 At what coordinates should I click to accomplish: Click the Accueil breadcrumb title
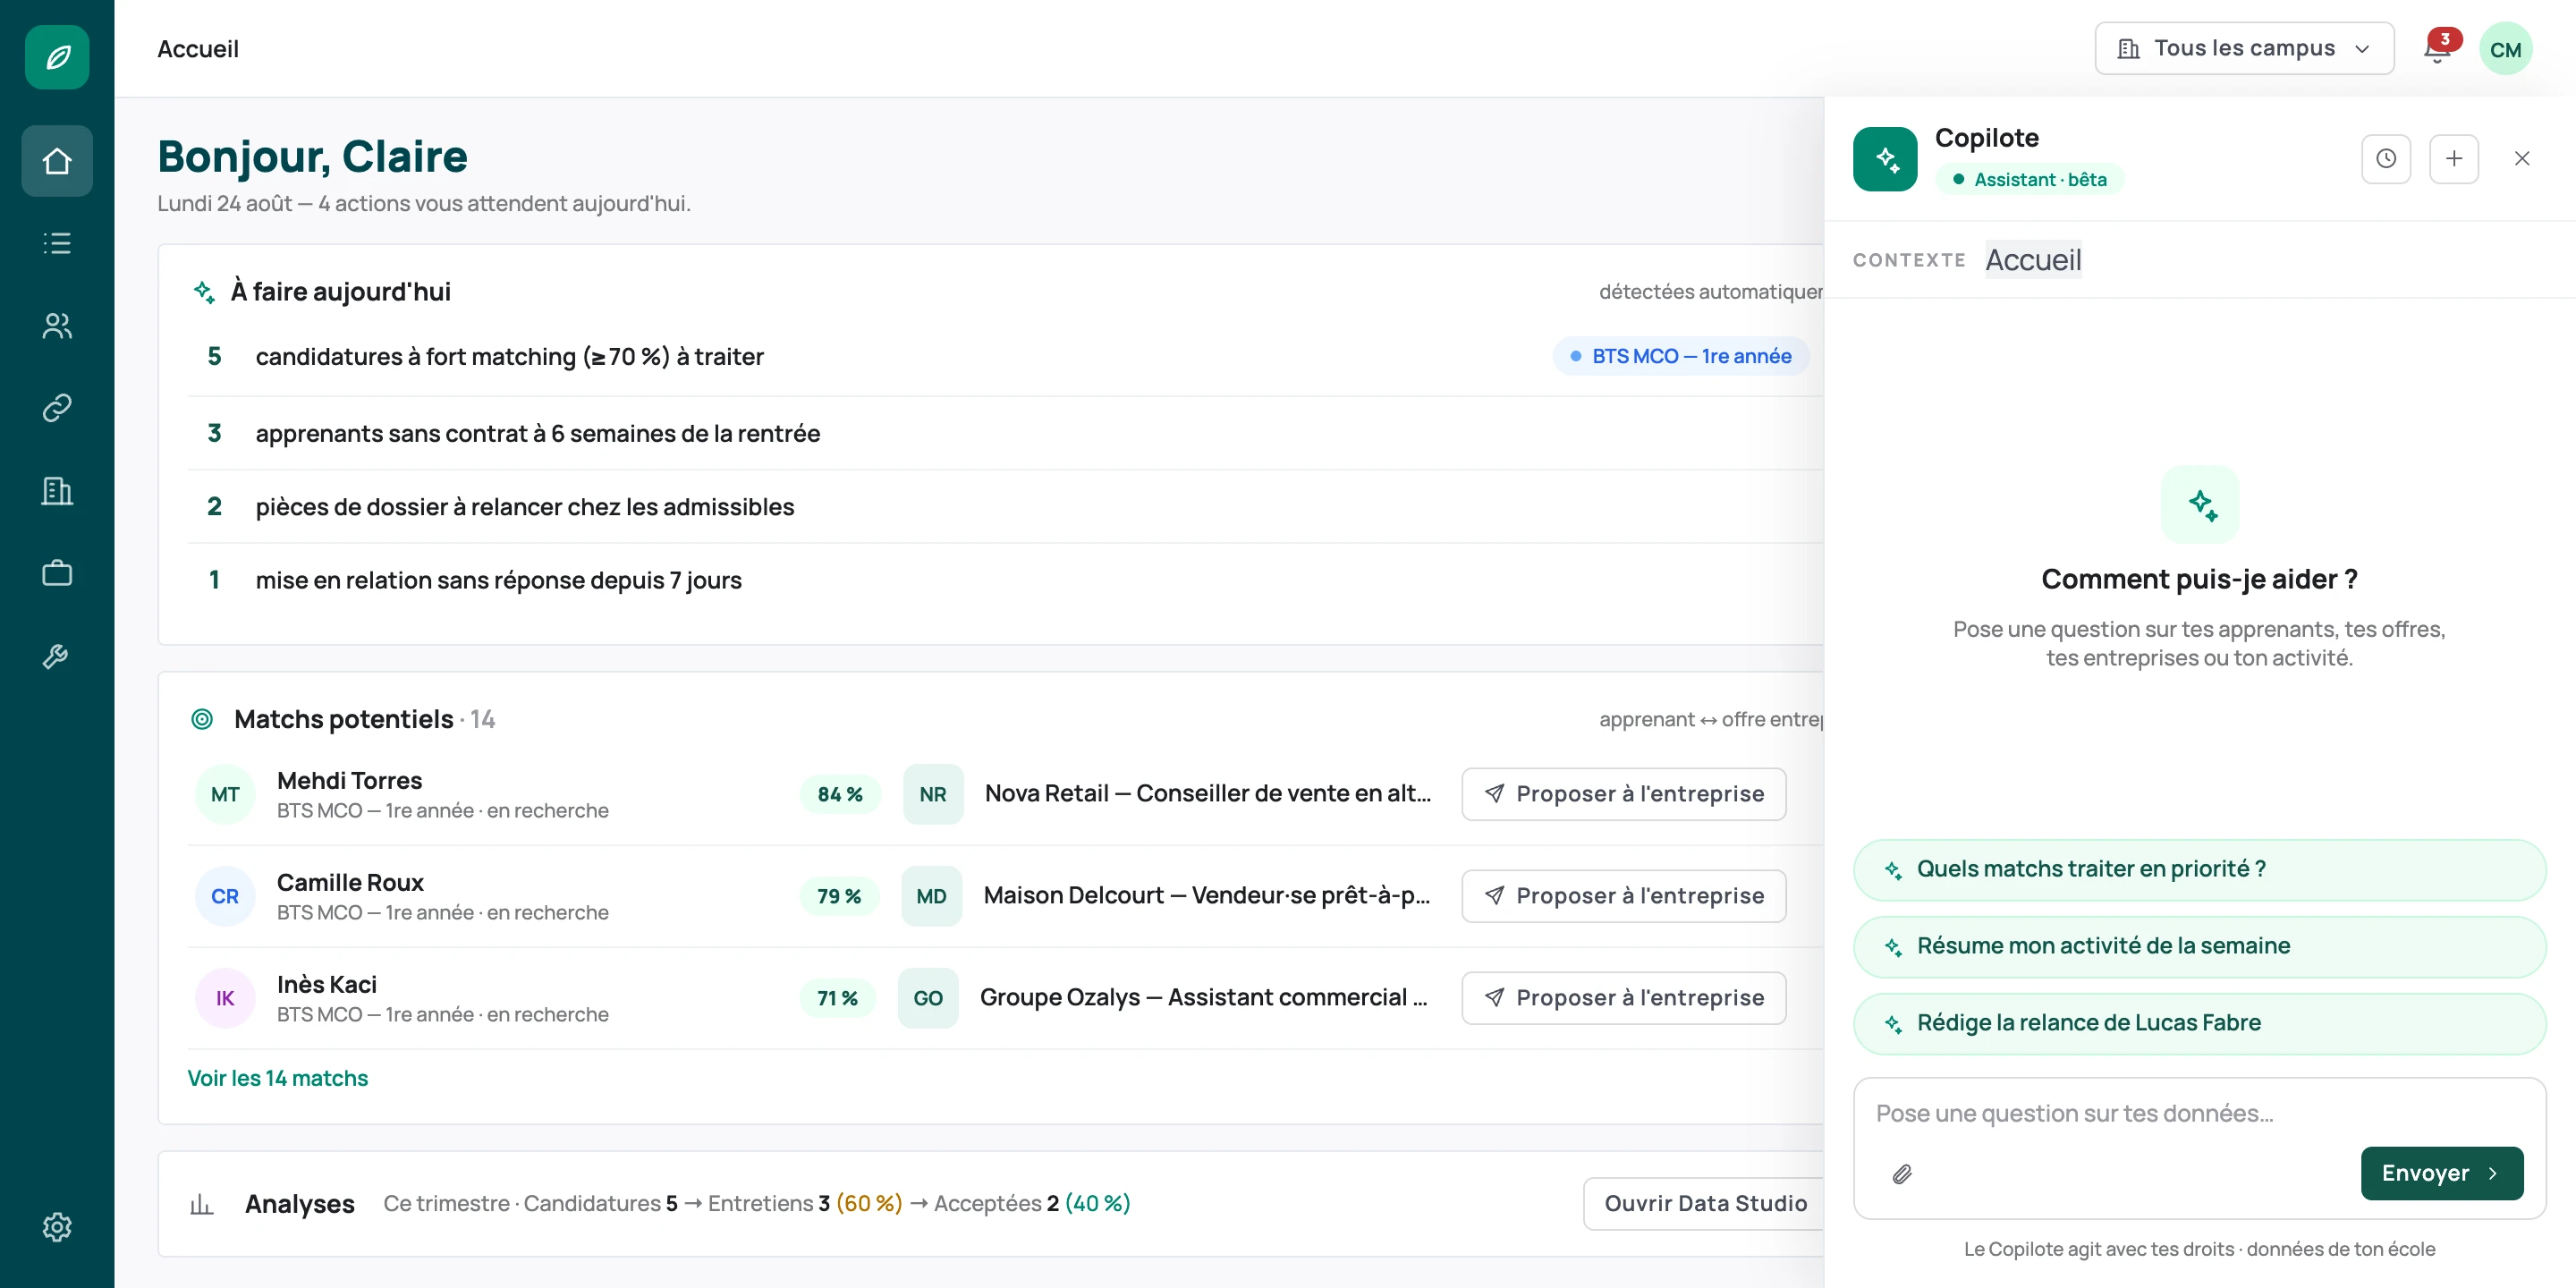[198, 49]
